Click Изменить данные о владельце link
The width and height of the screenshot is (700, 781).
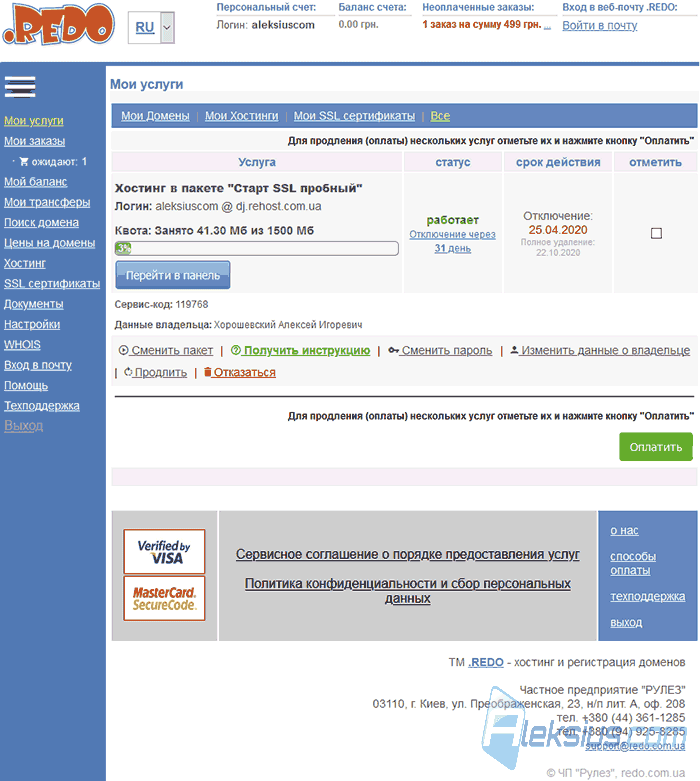(600, 350)
